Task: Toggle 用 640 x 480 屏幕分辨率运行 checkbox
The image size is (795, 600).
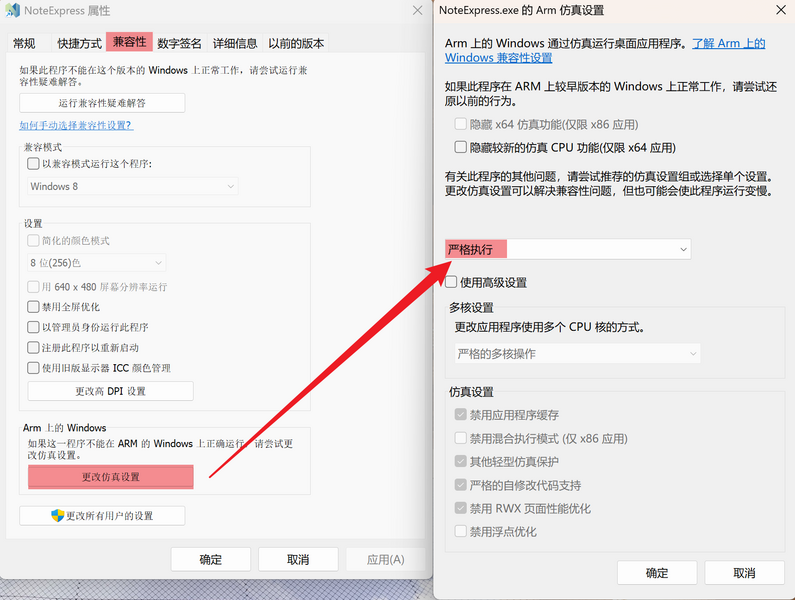Action: [x=33, y=287]
